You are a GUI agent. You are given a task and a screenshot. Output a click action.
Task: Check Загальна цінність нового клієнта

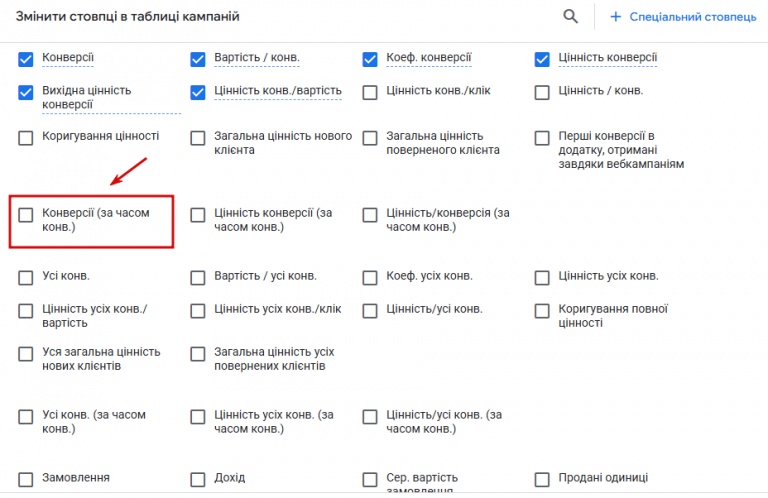coord(198,138)
